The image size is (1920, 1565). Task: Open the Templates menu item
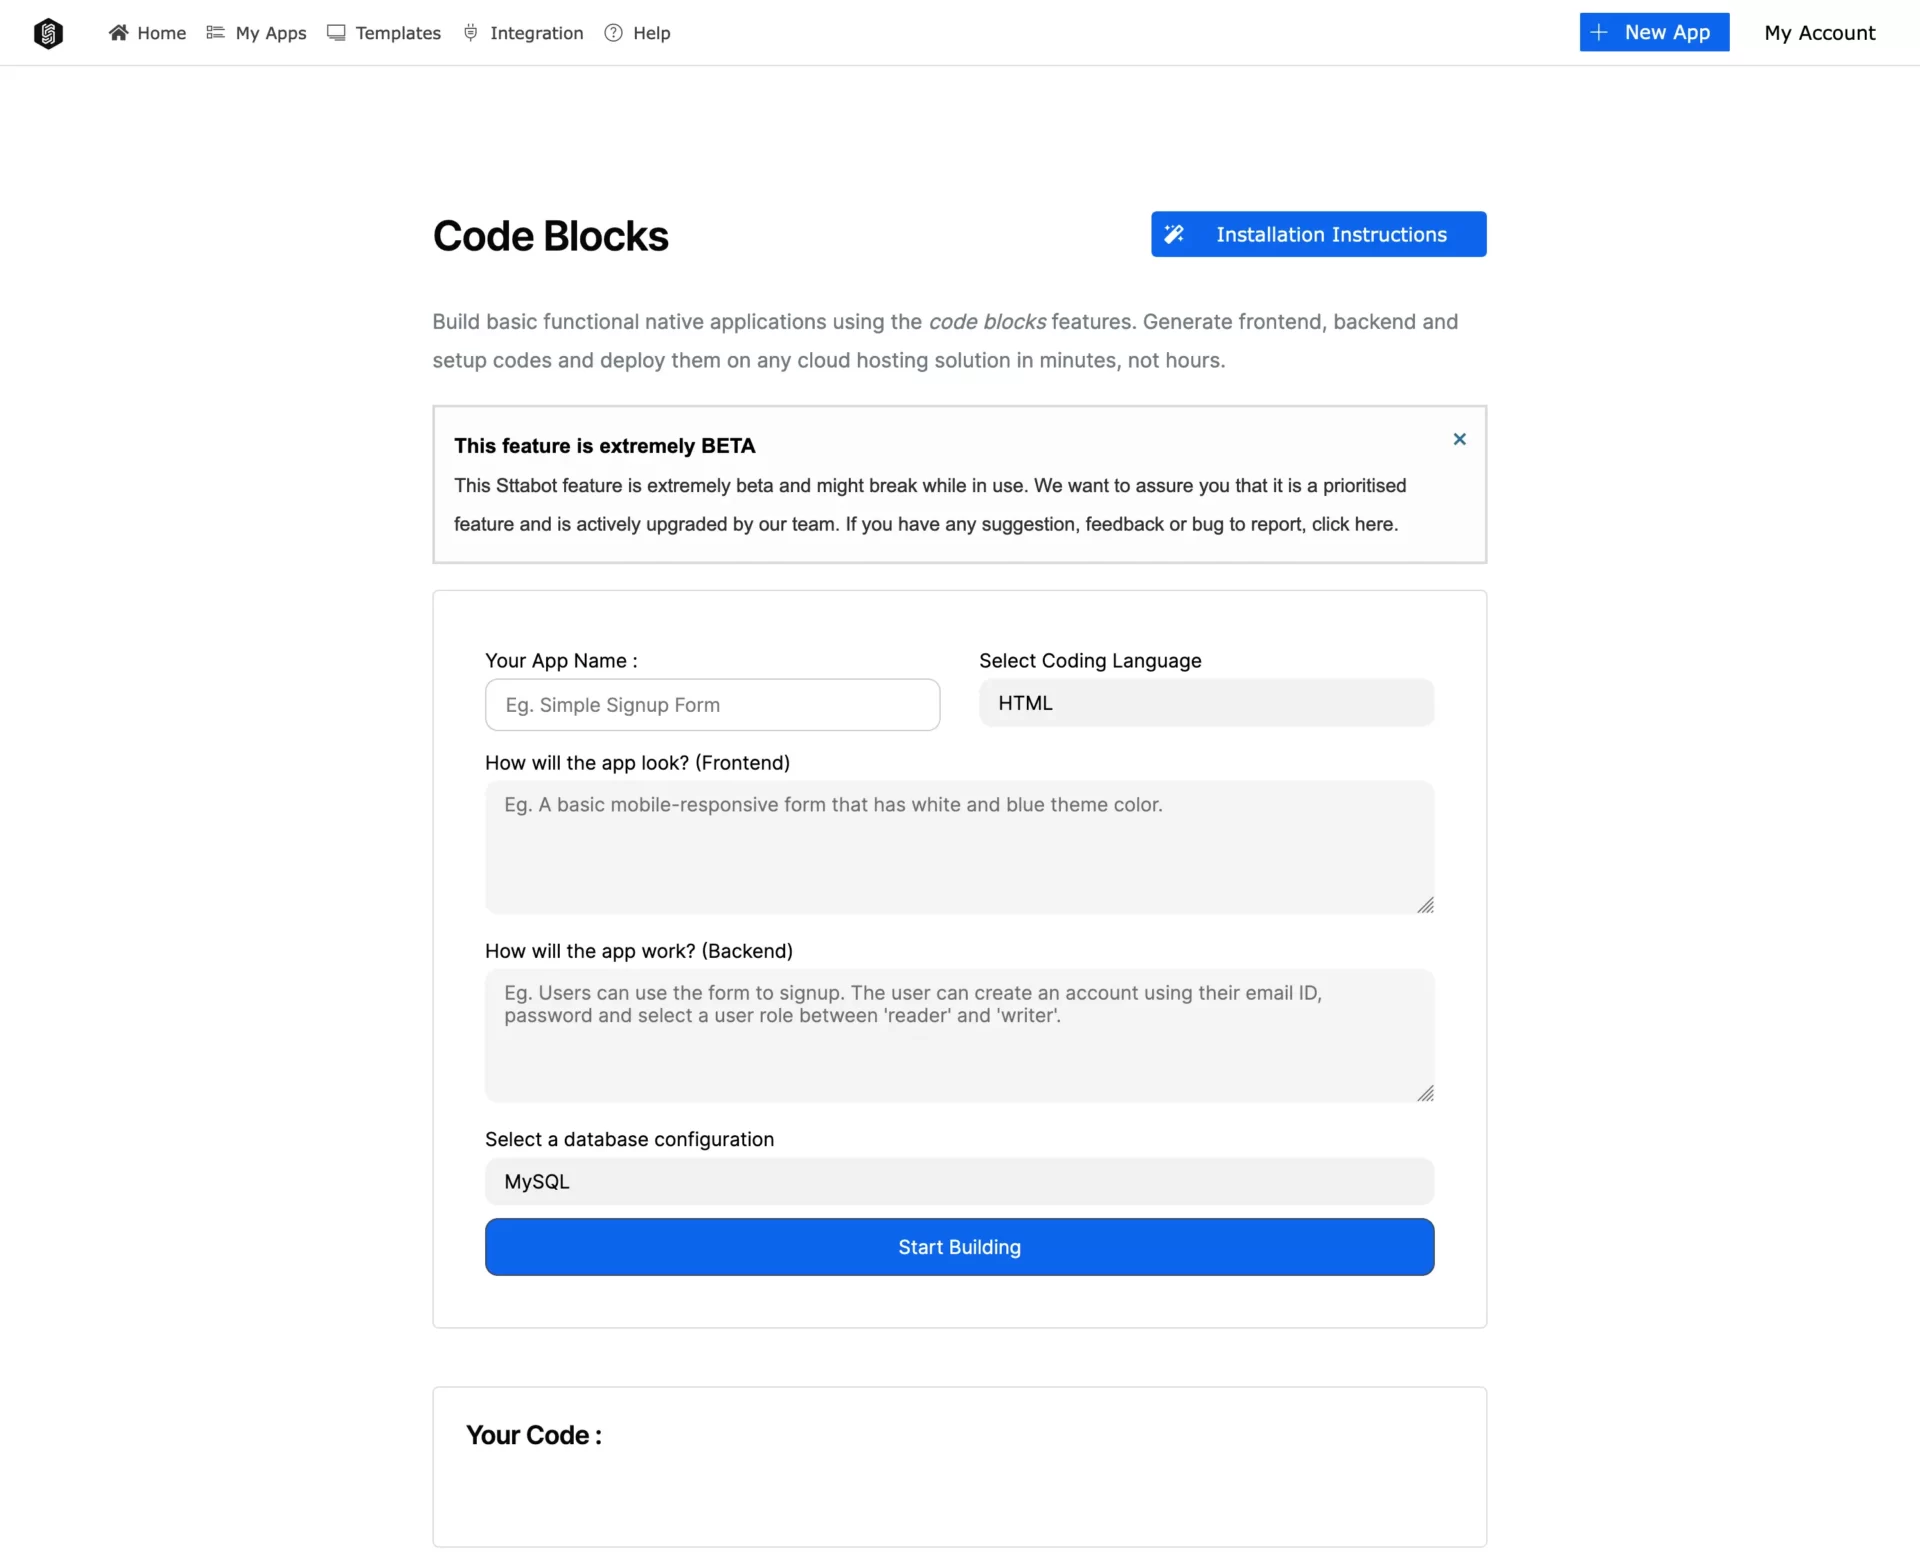397,33
